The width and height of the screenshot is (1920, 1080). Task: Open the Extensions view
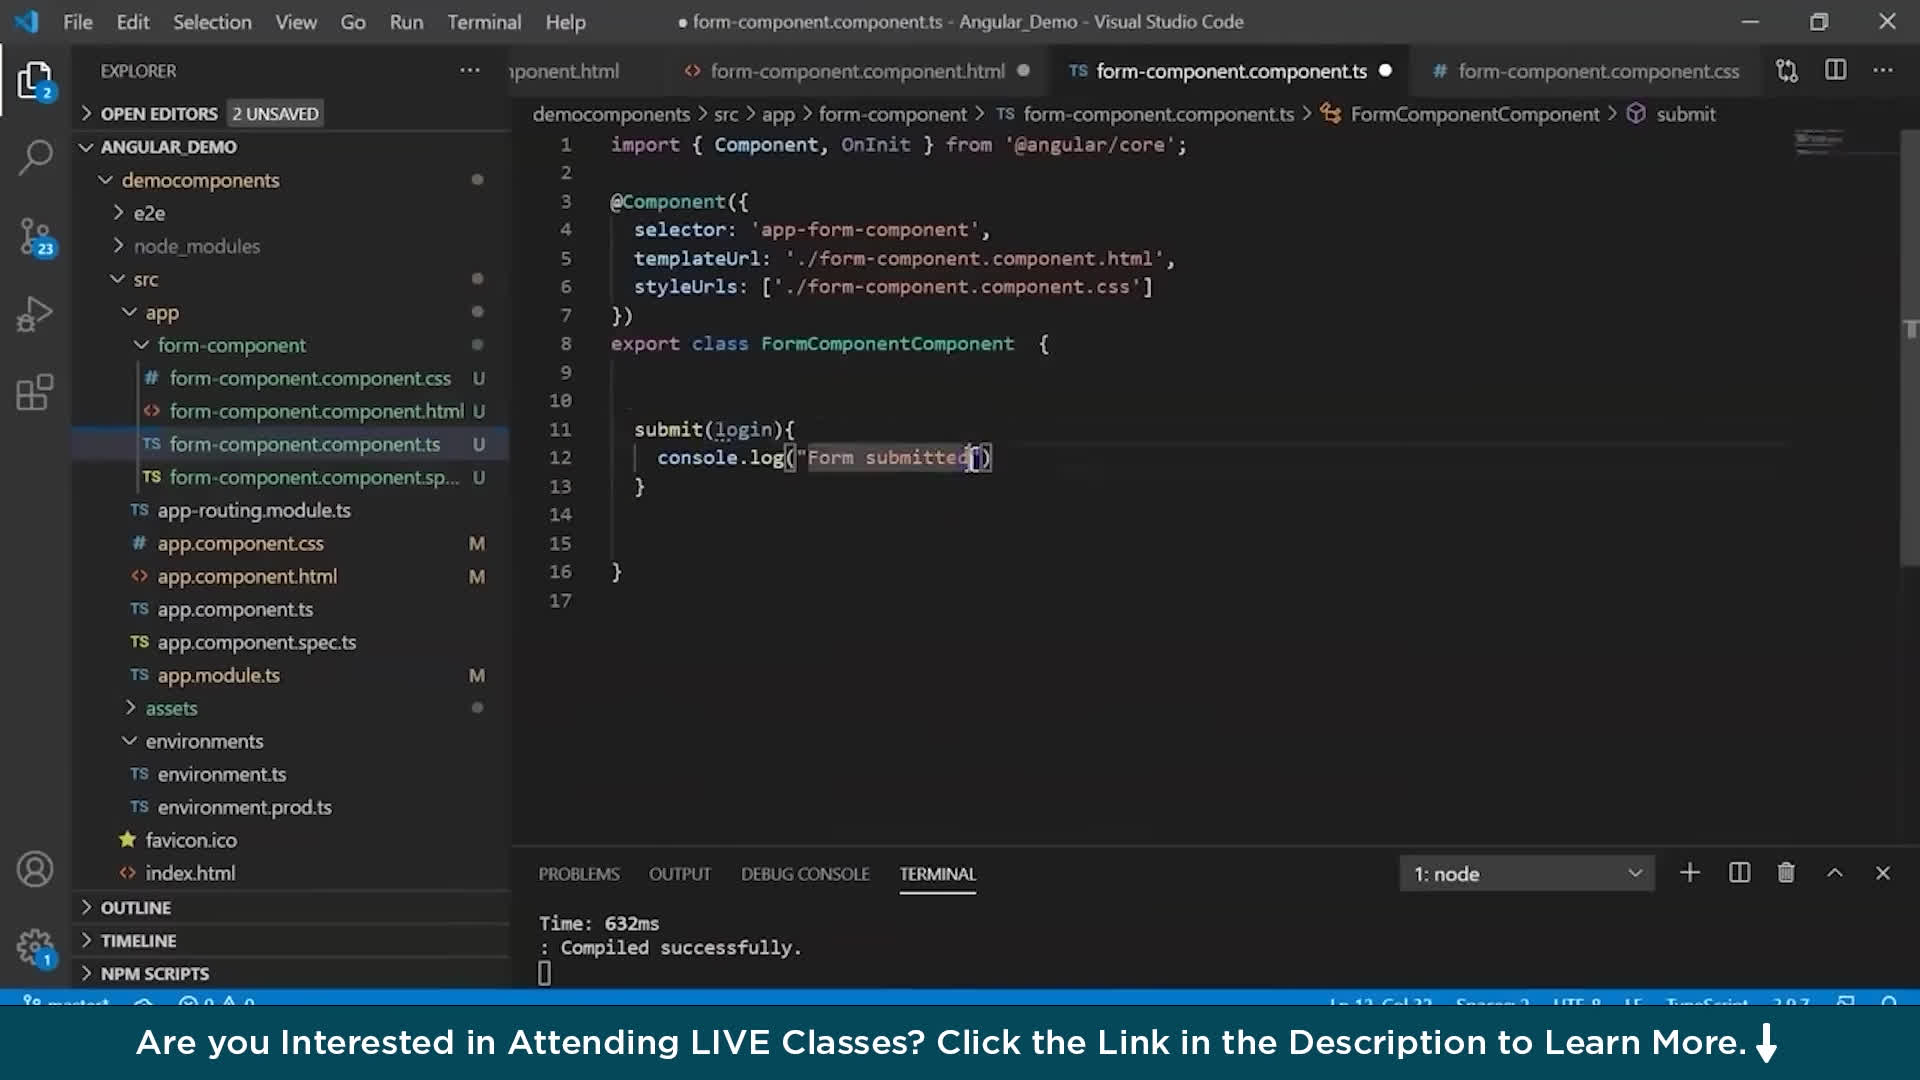click(x=35, y=392)
